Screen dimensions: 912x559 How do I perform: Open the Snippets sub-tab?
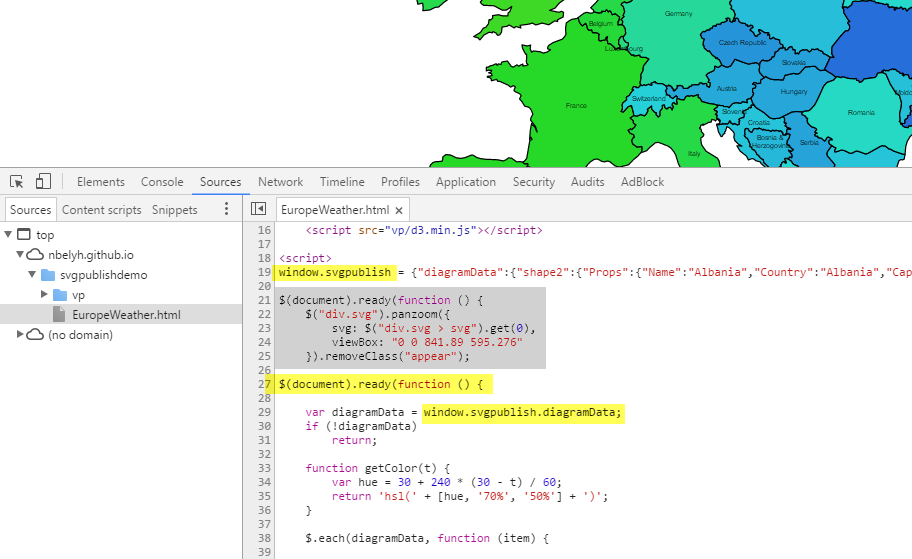point(174,210)
